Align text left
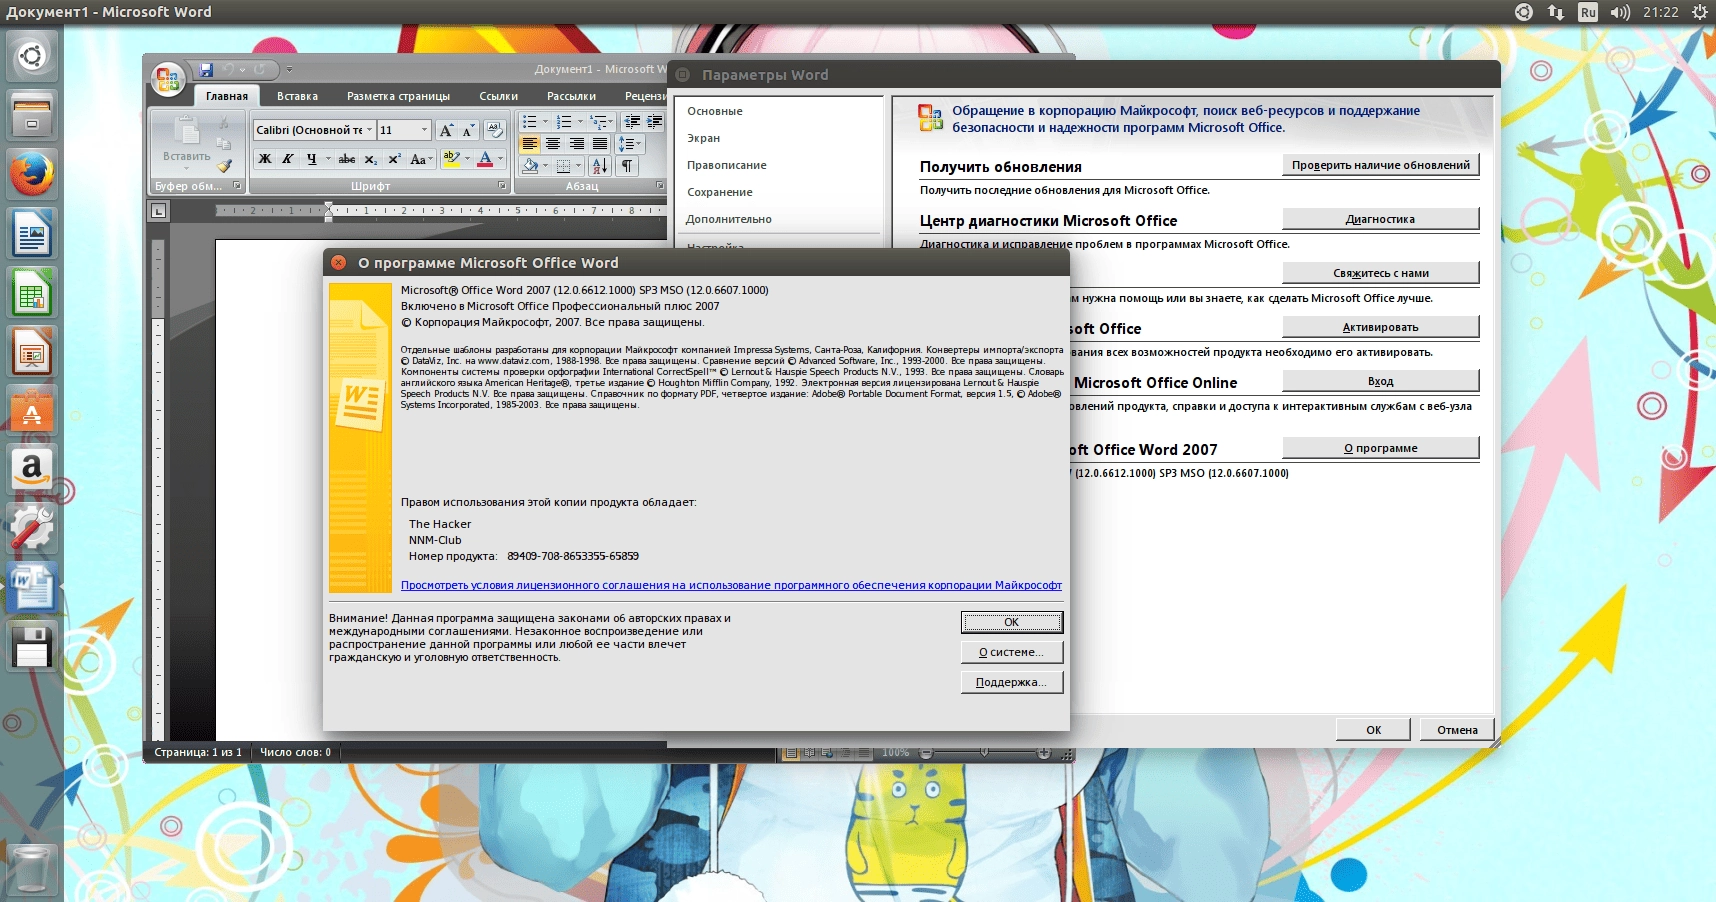The height and width of the screenshot is (902, 1716). tap(530, 144)
